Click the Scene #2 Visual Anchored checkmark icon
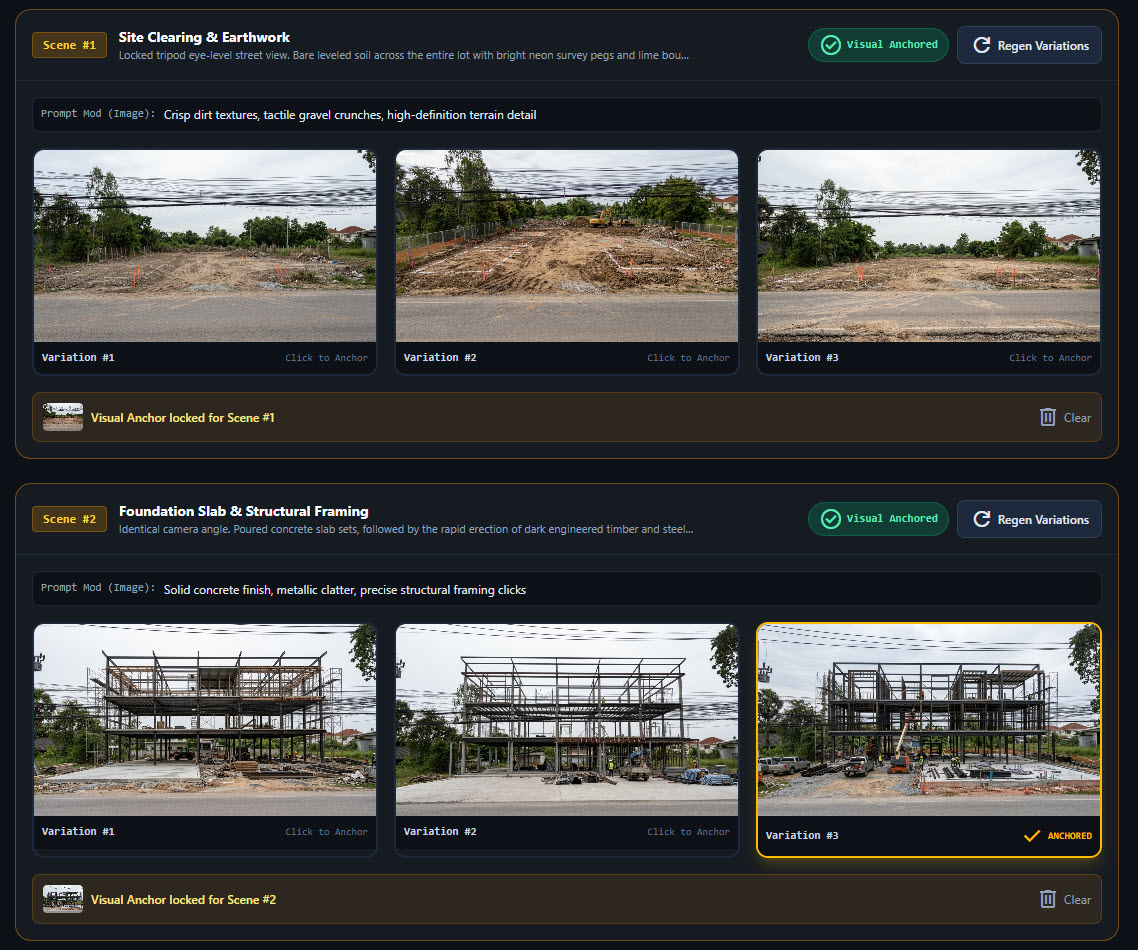Screen dimensions: 1138x950 tap(830, 519)
